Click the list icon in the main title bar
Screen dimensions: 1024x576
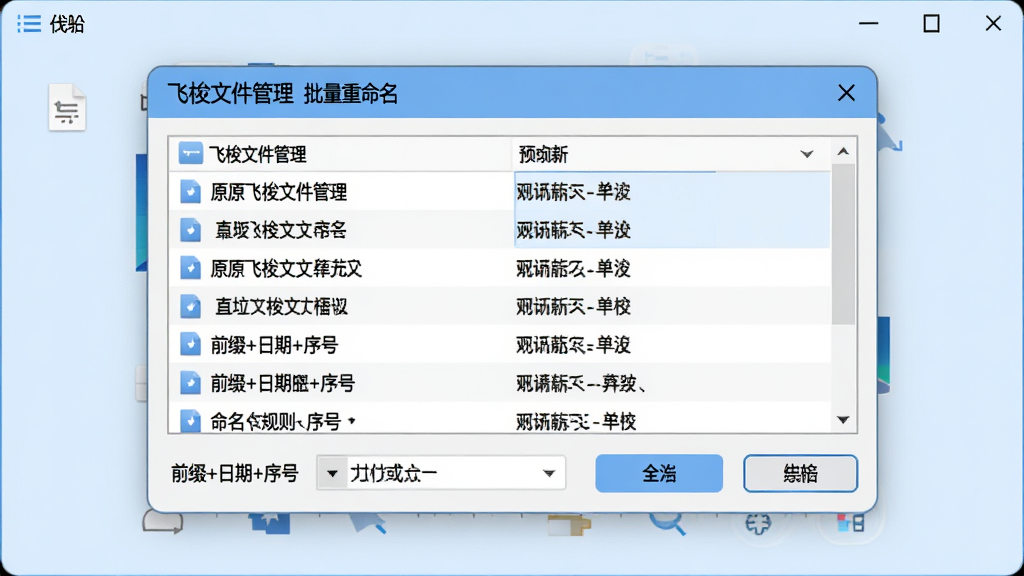tap(29, 24)
